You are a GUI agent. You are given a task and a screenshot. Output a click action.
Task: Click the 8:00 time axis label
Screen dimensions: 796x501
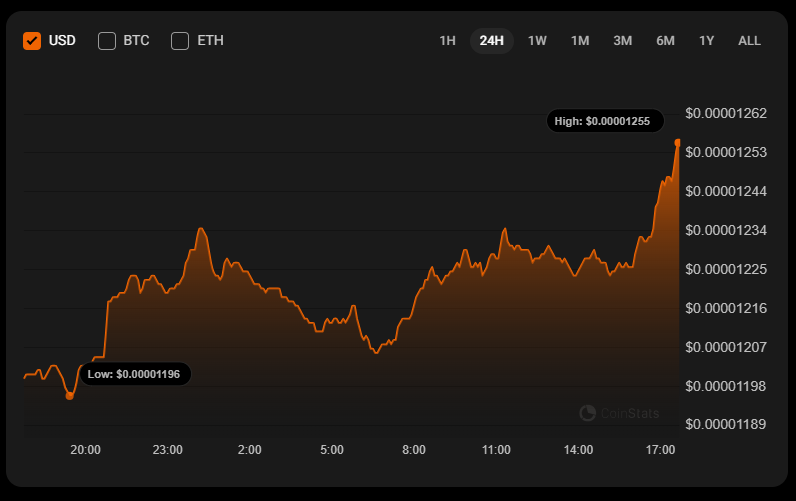coord(414,450)
